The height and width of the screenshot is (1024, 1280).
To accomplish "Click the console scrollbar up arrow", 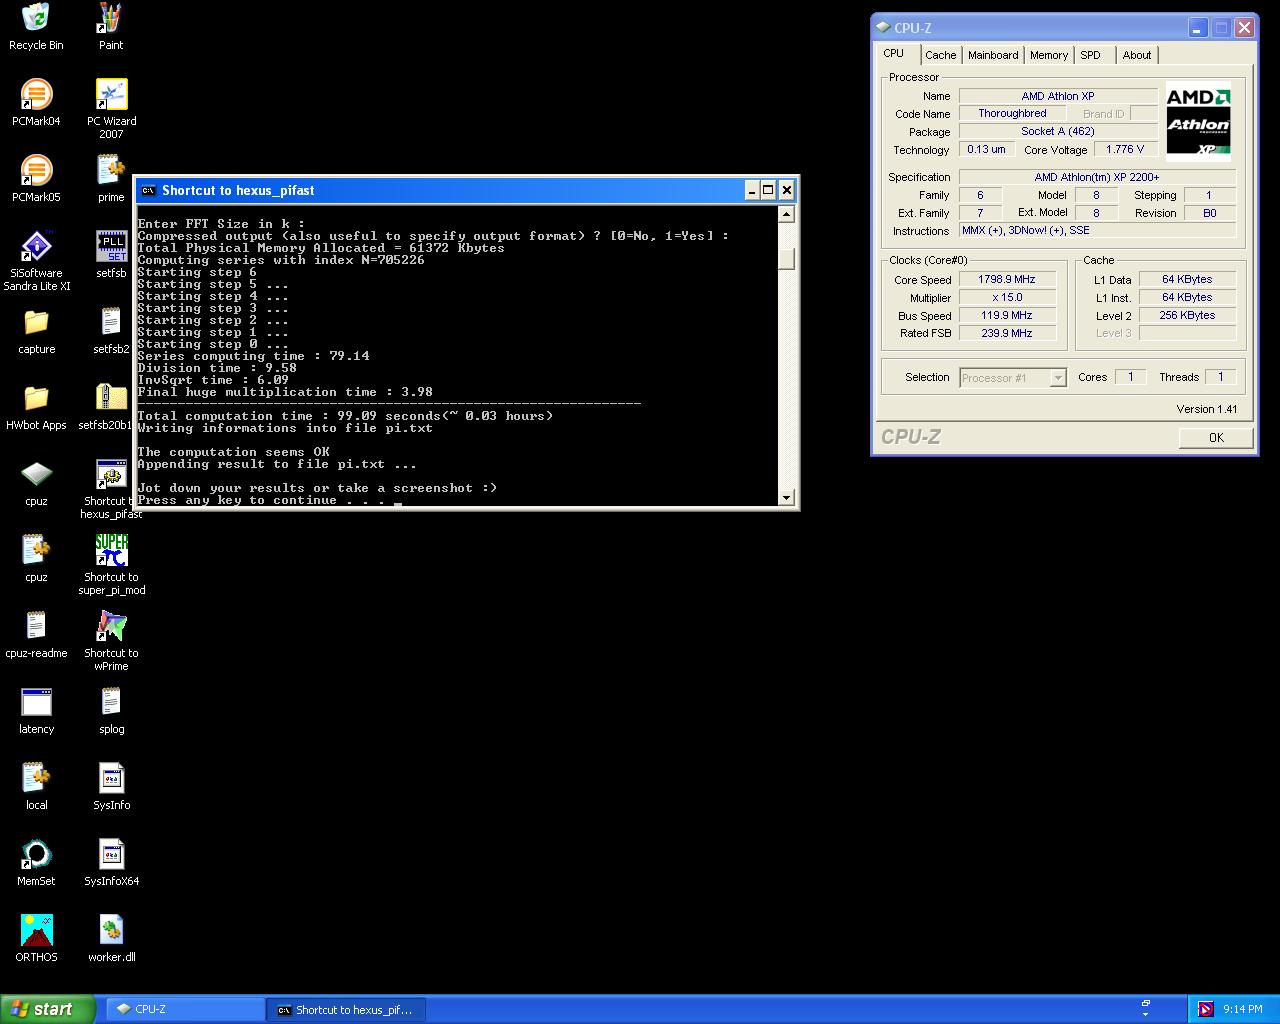I will coord(786,214).
